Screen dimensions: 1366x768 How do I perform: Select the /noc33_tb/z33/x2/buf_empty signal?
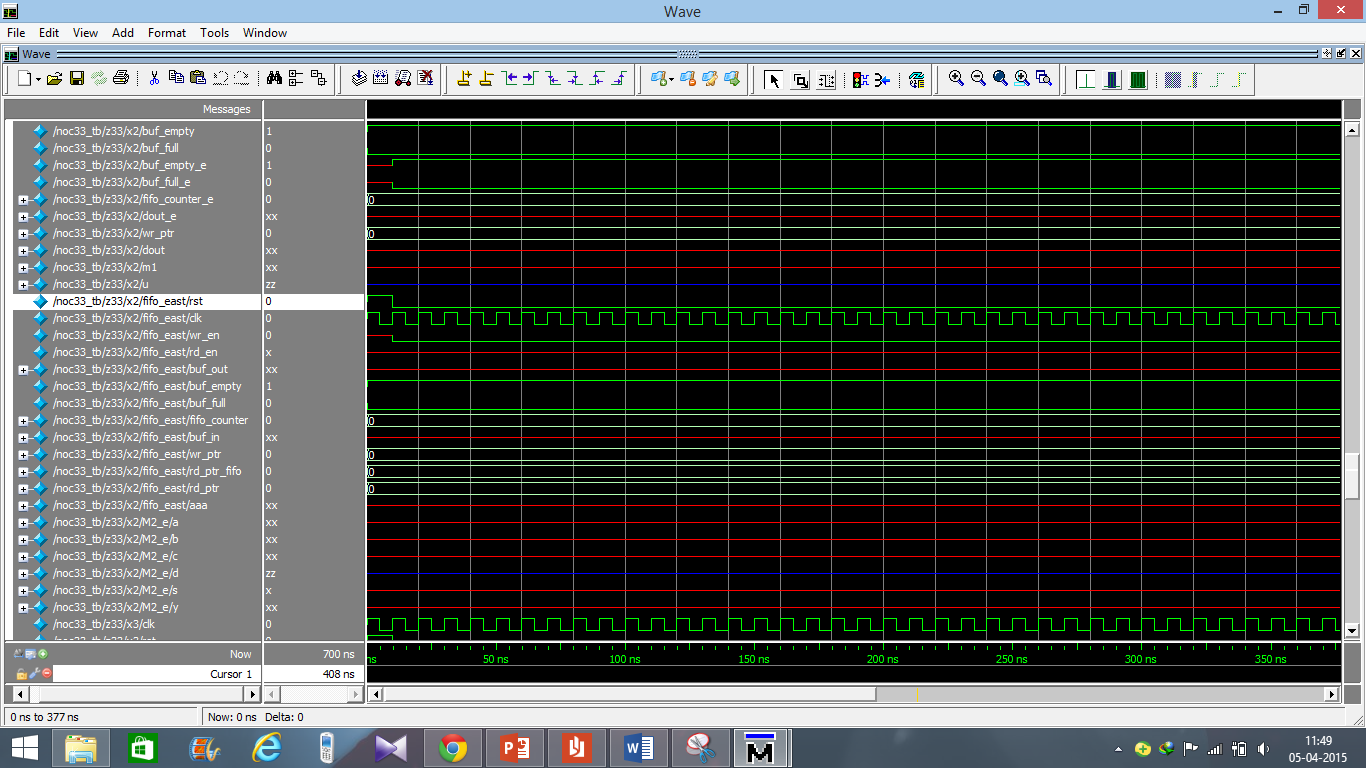[x=123, y=131]
